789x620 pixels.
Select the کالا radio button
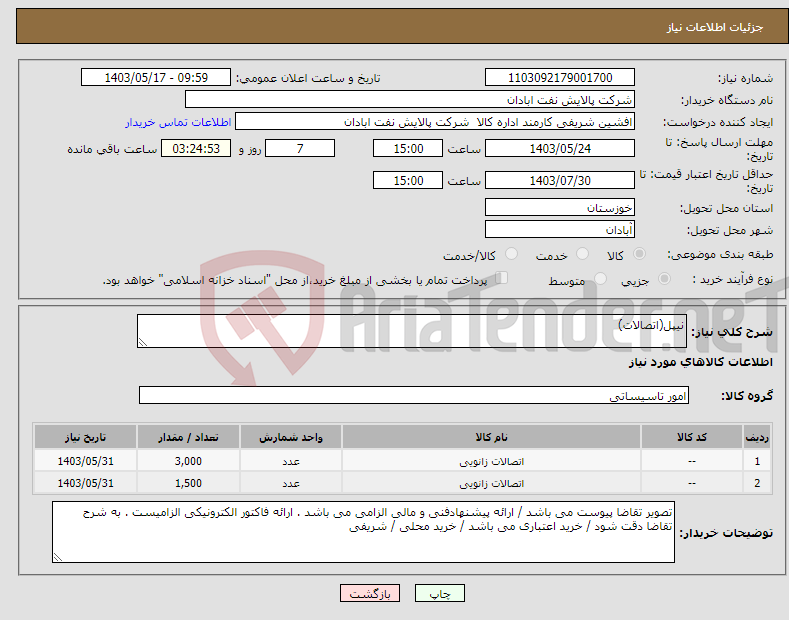[x=639, y=254]
